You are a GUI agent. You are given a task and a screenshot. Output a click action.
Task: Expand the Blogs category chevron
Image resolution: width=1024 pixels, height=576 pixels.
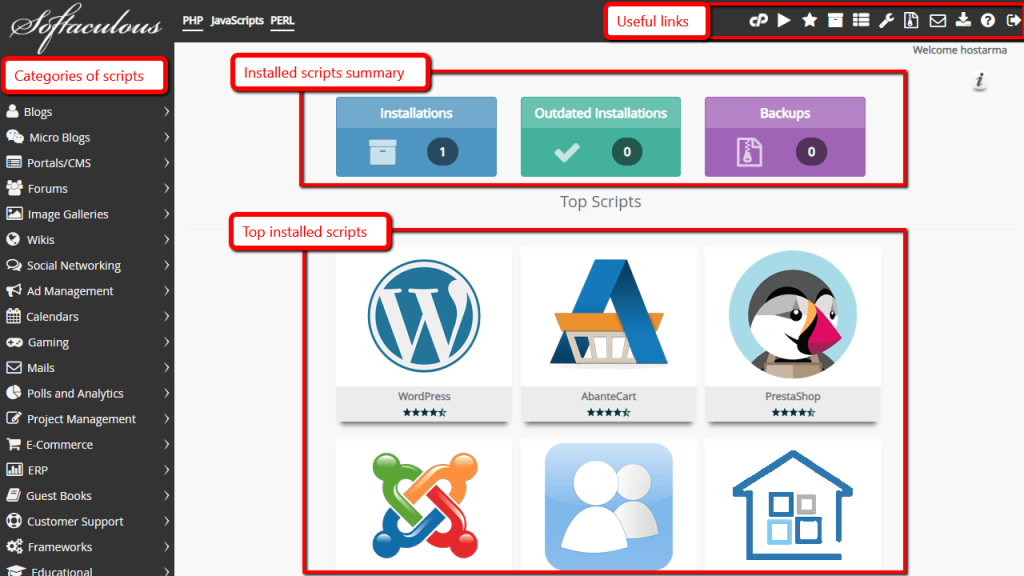(167, 112)
